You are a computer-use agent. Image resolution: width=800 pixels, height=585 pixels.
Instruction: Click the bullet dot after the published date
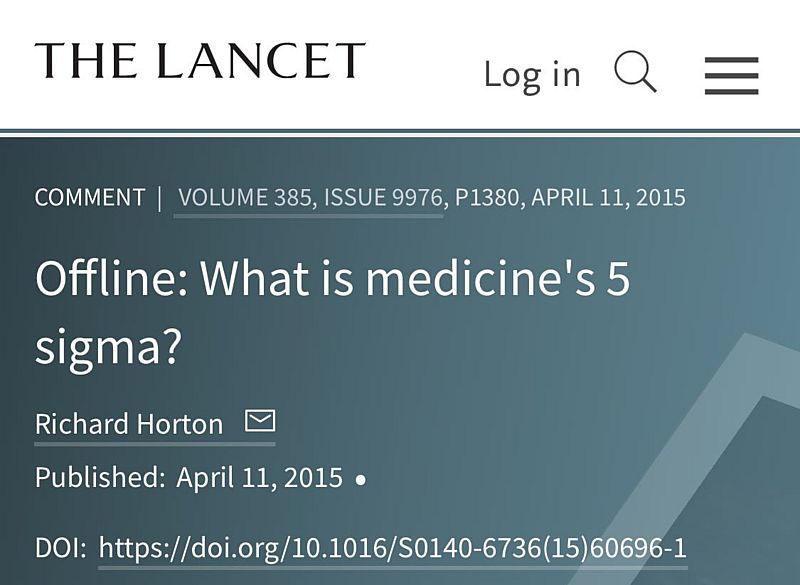(361, 479)
